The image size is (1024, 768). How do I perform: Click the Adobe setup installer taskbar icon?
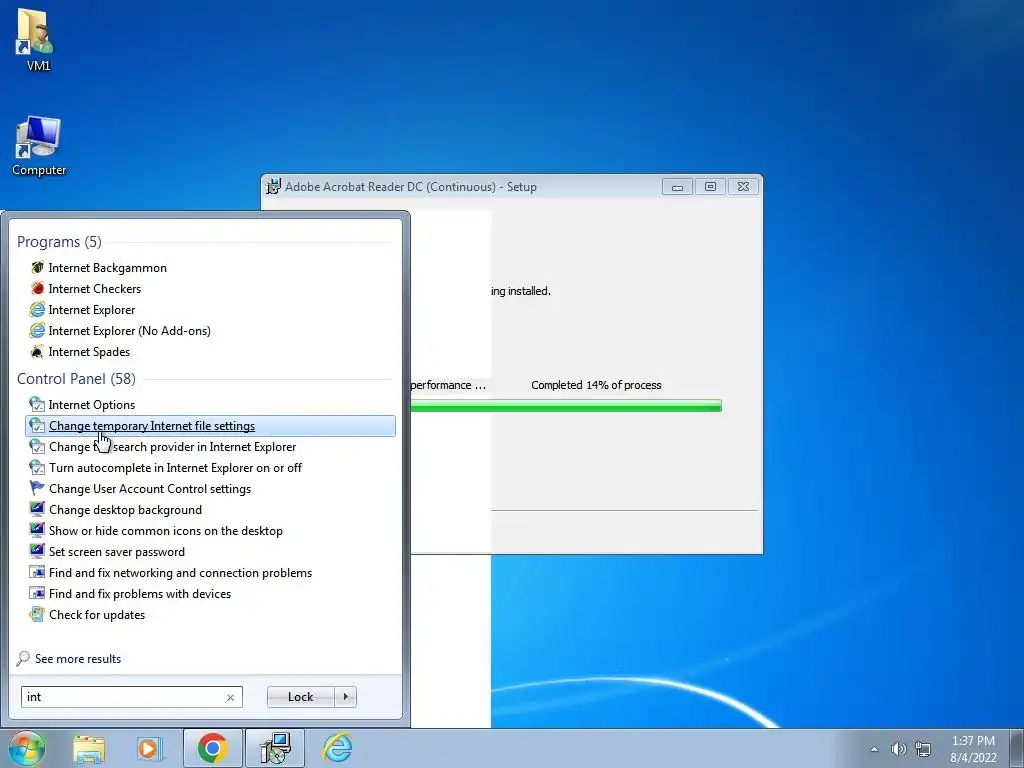coord(275,748)
